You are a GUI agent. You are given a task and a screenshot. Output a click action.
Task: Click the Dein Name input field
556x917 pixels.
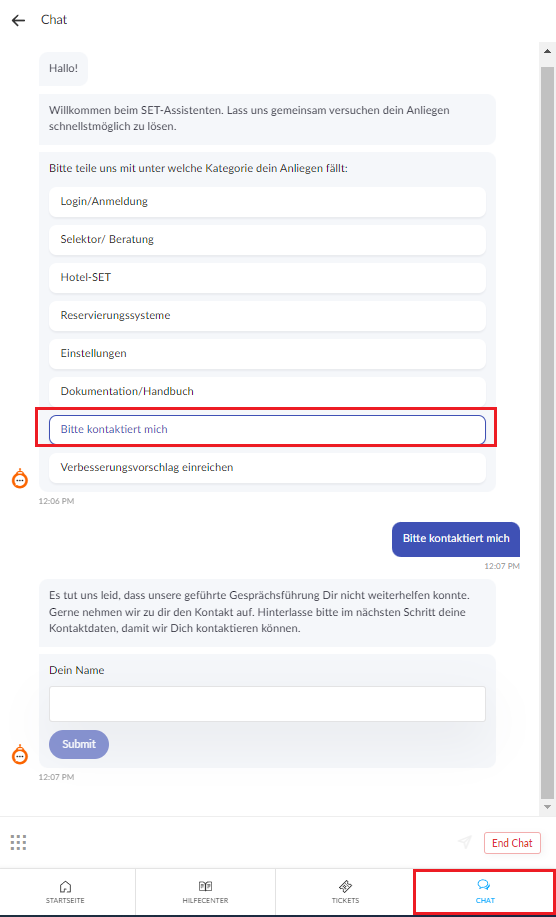267,704
